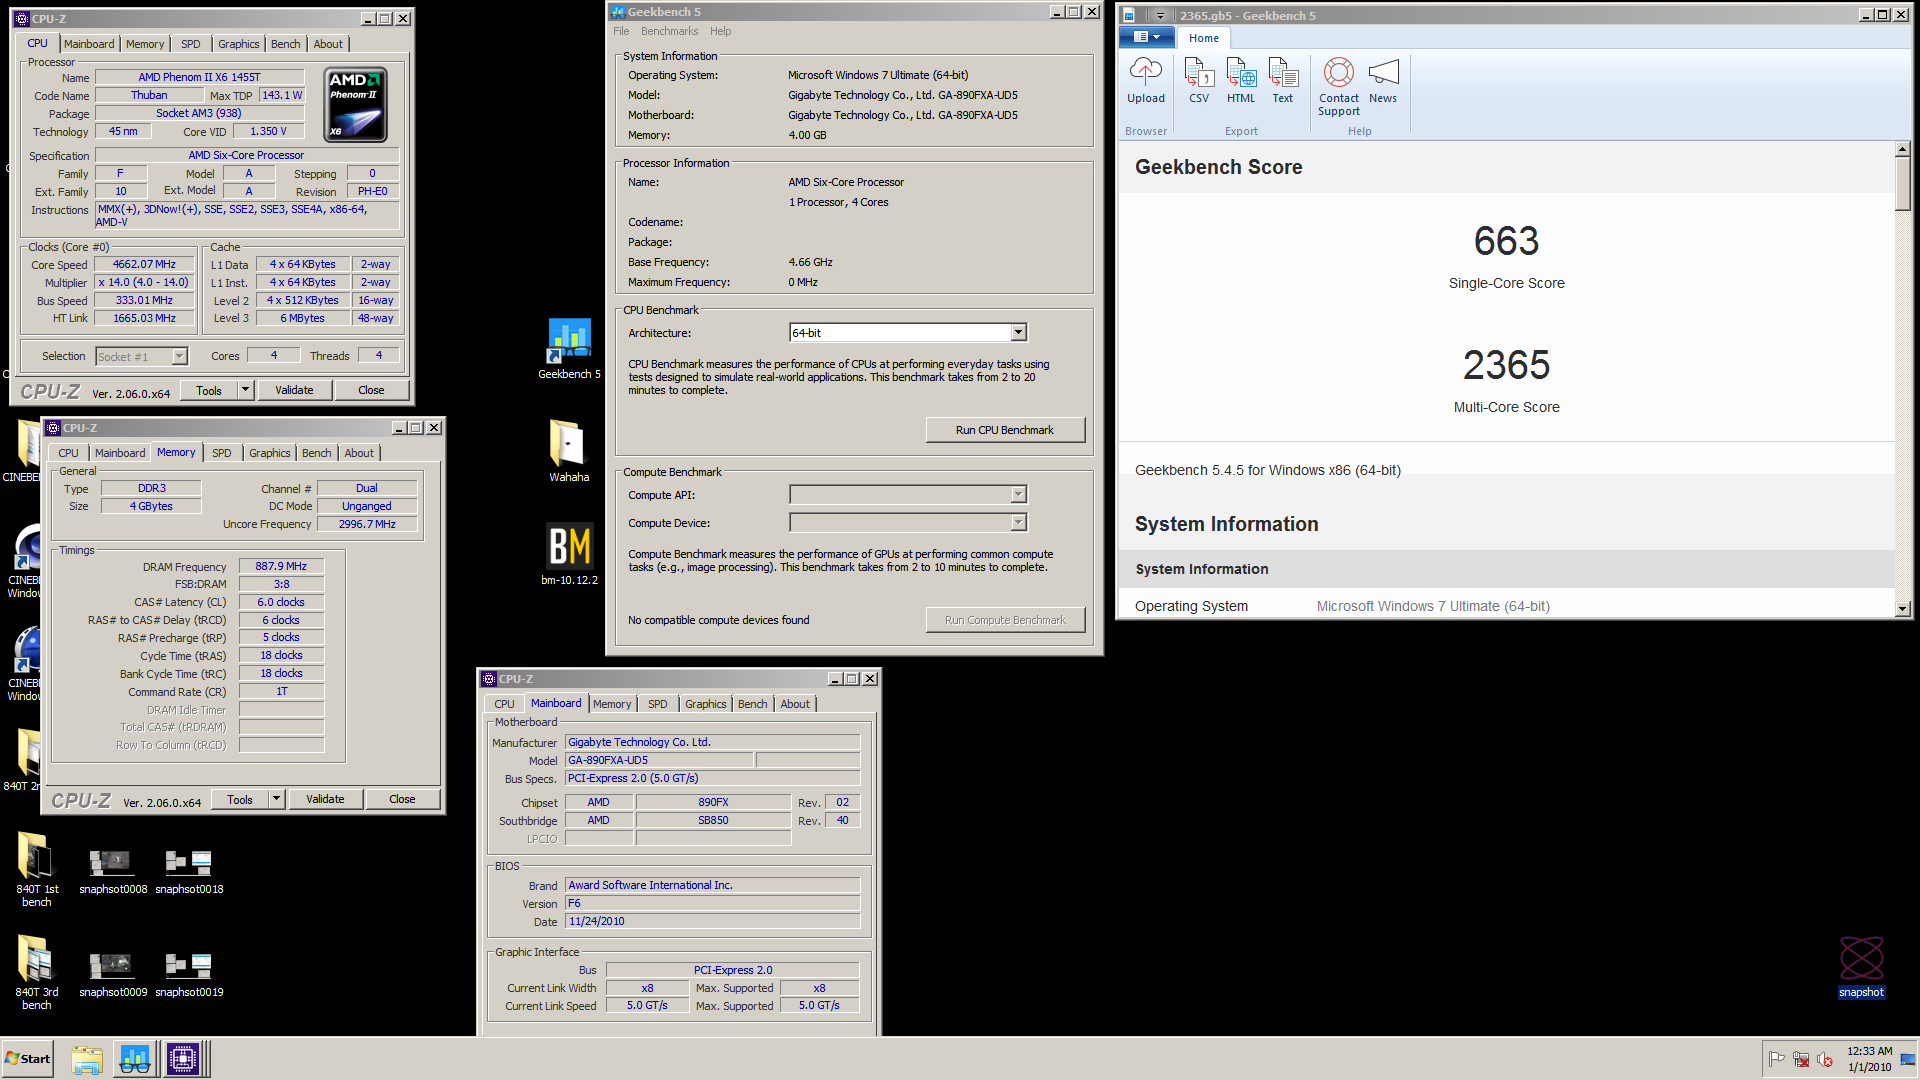The image size is (1920, 1080).
Task: Export results as CSV
Action: 1198,80
